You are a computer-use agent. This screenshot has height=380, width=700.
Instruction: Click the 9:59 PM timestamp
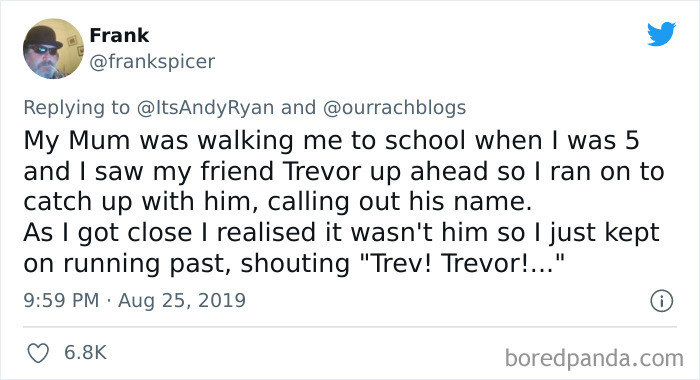[x=62, y=300]
